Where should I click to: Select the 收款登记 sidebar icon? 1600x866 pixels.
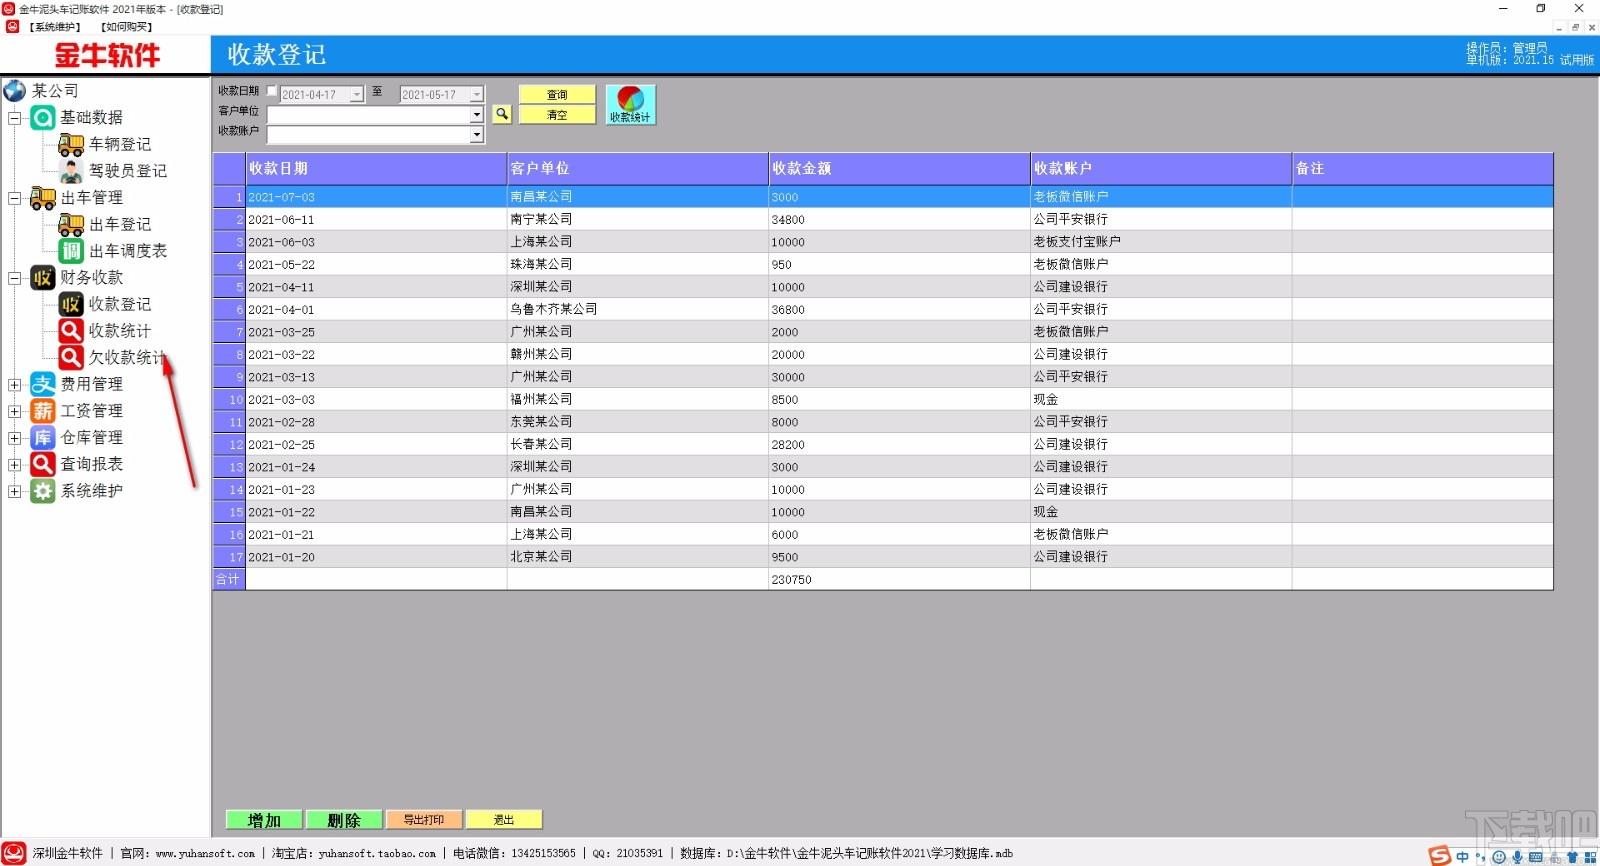(71, 304)
